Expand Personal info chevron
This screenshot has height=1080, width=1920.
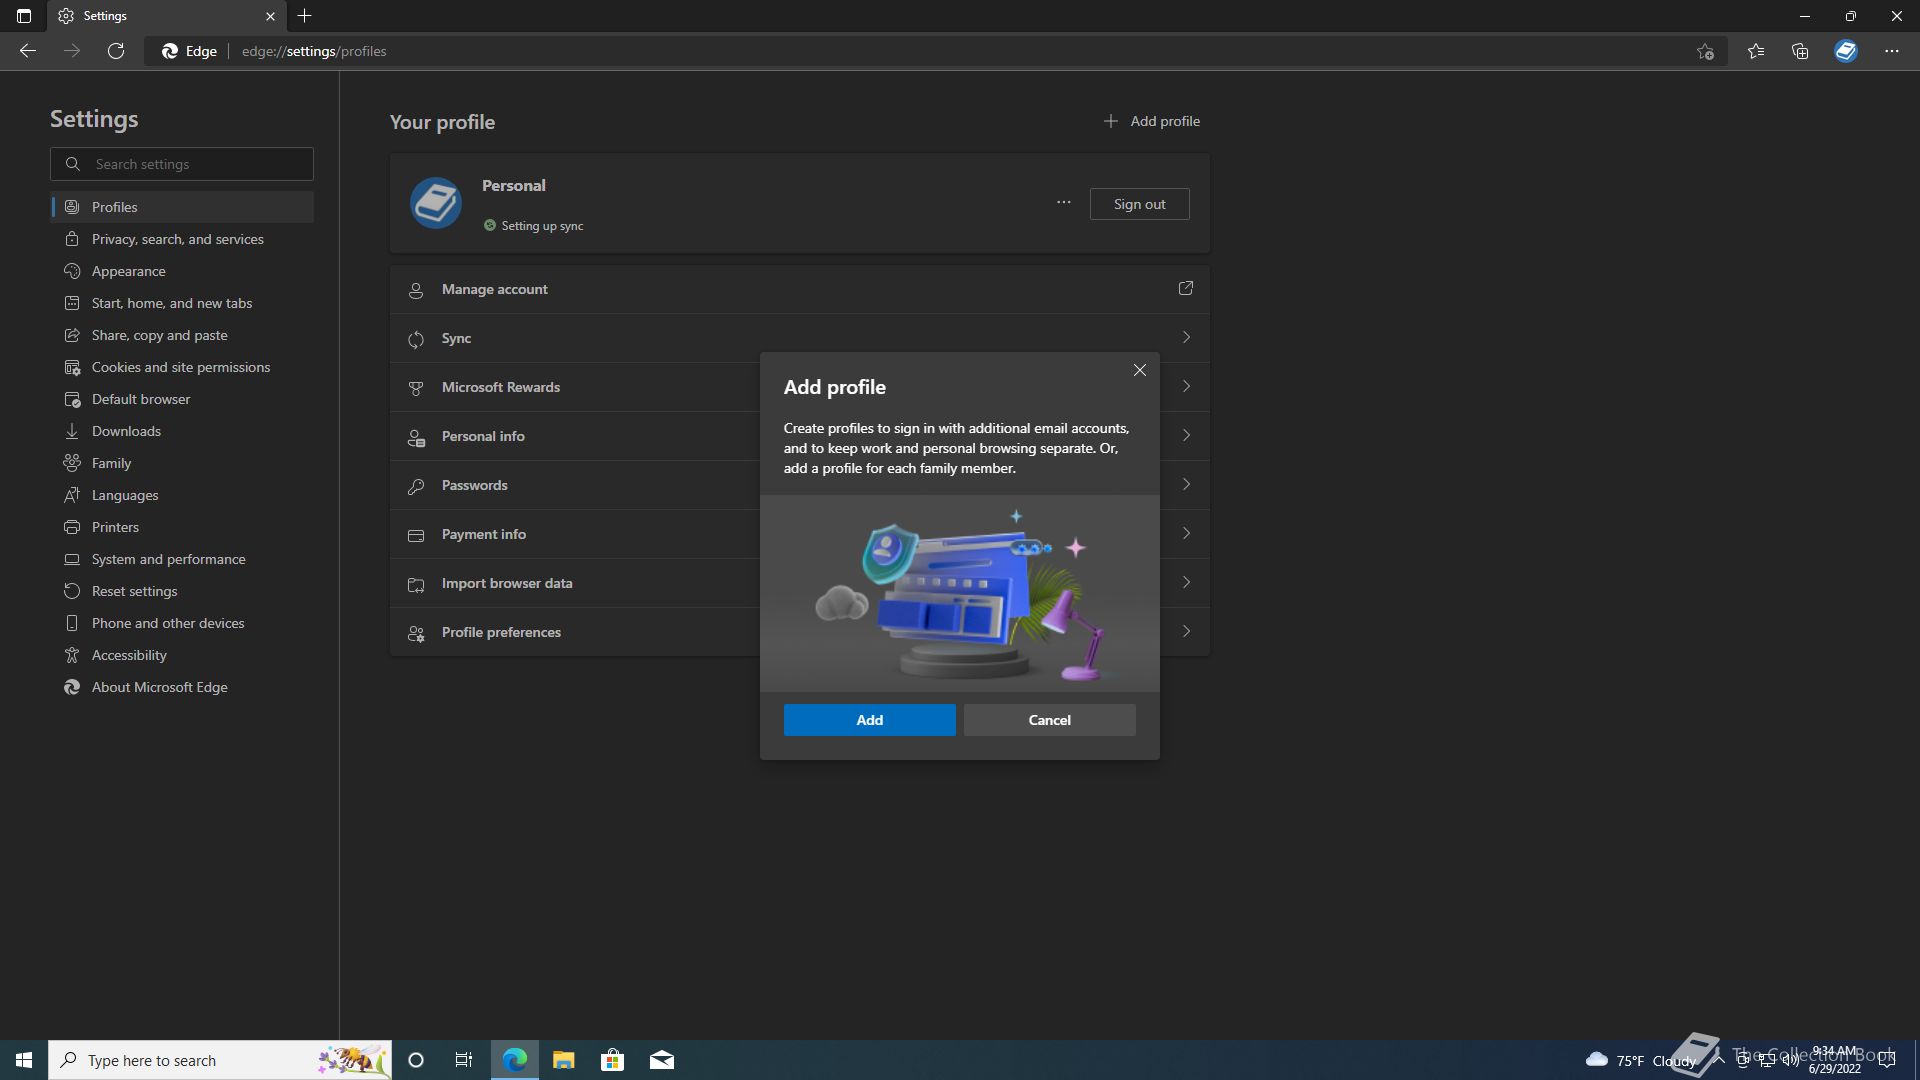pyautogui.click(x=1186, y=436)
